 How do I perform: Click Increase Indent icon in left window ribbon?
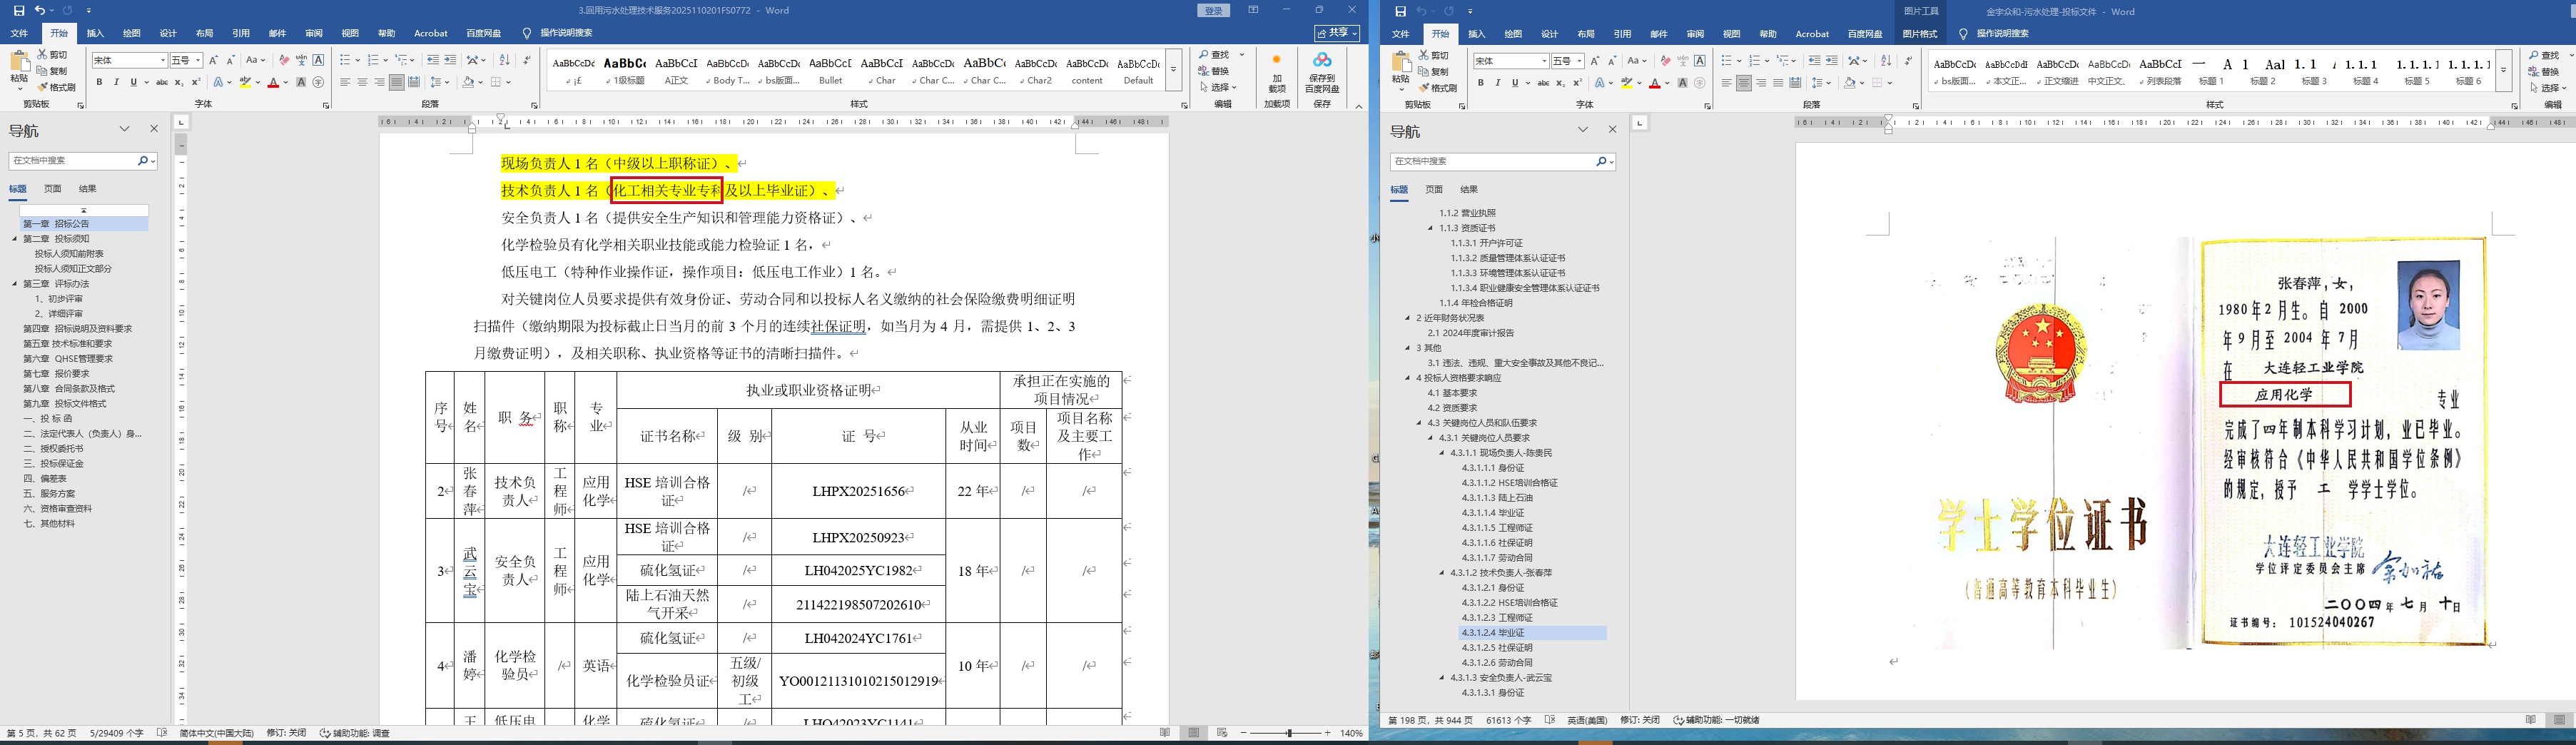[450, 60]
